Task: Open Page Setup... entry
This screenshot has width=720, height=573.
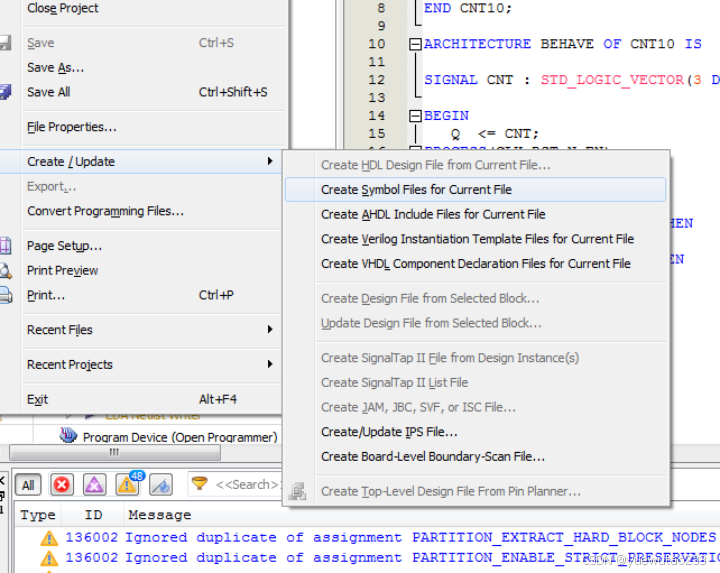Action: pos(64,246)
